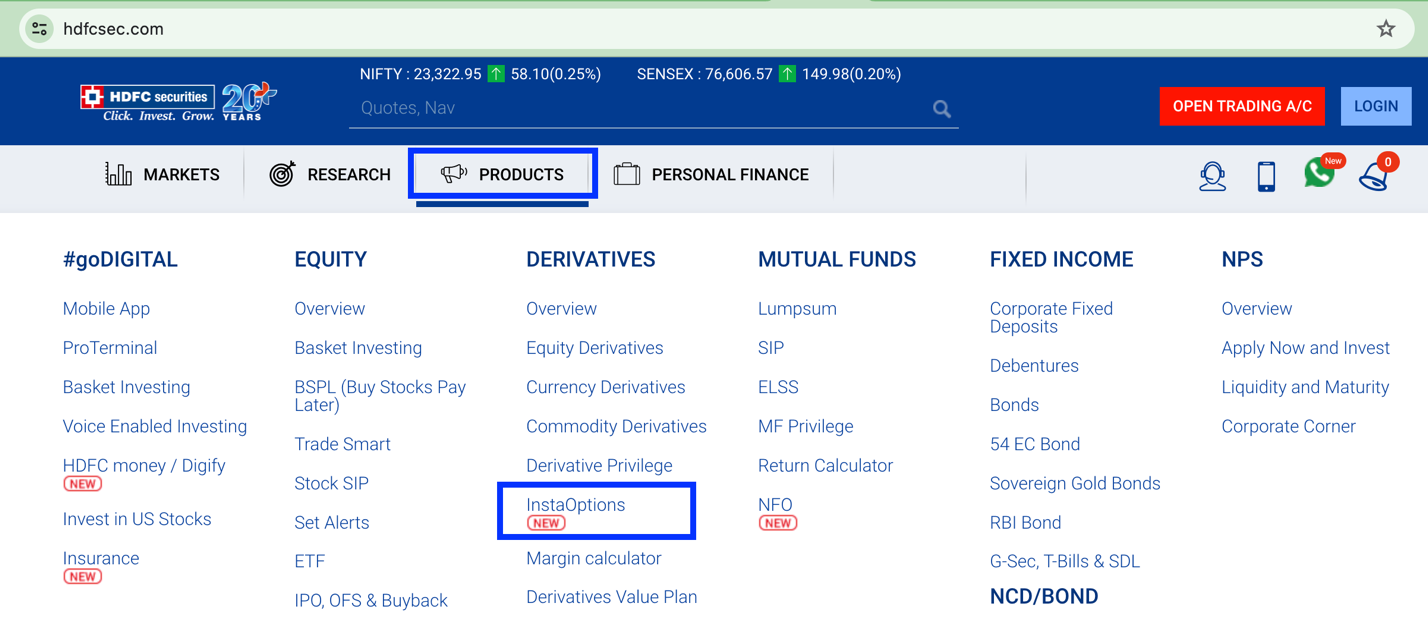Bookmark page with star icon
Screen dimensions: 1428x621
point(1385,29)
